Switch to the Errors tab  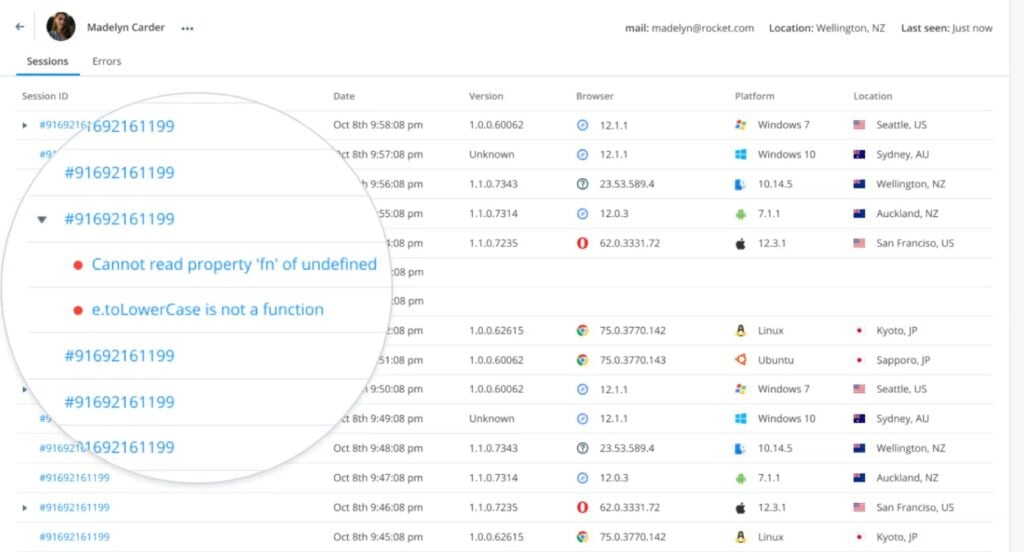tap(106, 61)
